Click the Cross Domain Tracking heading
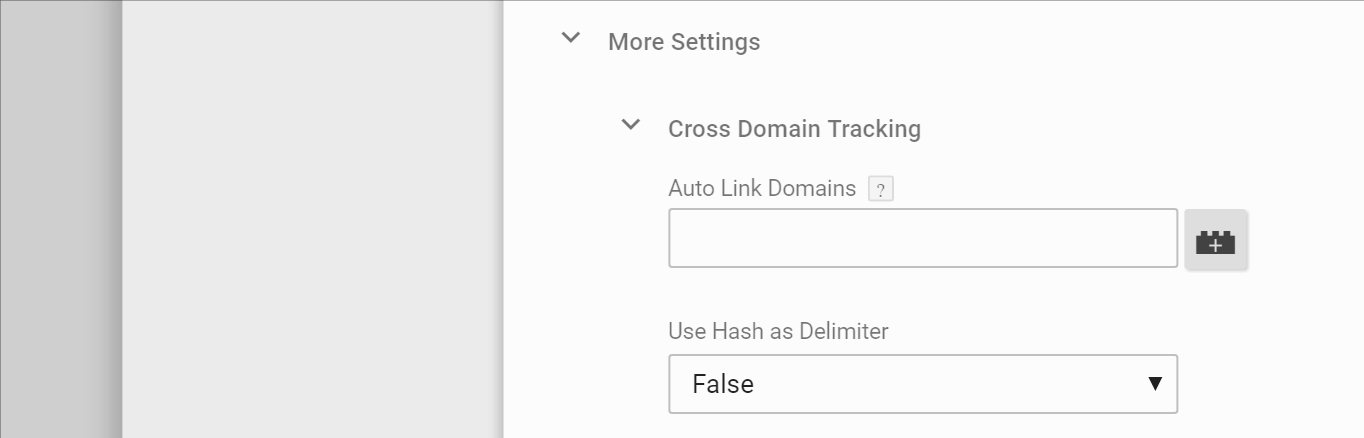Image resolution: width=1364 pixels, height=438 pixels. pos(794,129)
